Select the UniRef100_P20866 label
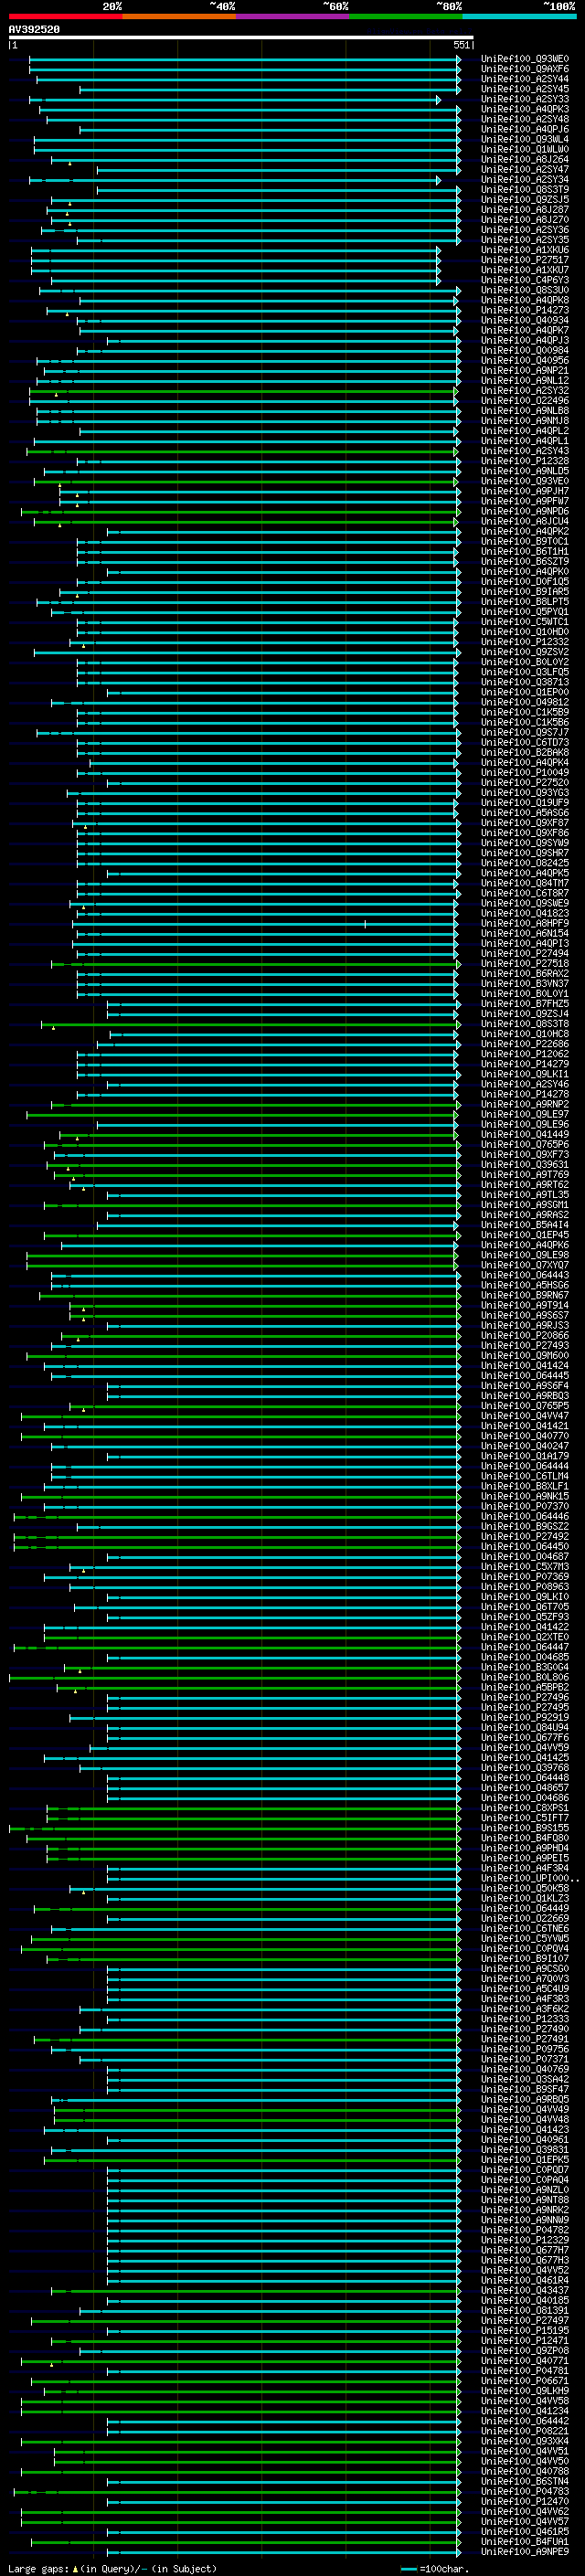This screenshot has width=585, height=2576. pos(525,1335)
